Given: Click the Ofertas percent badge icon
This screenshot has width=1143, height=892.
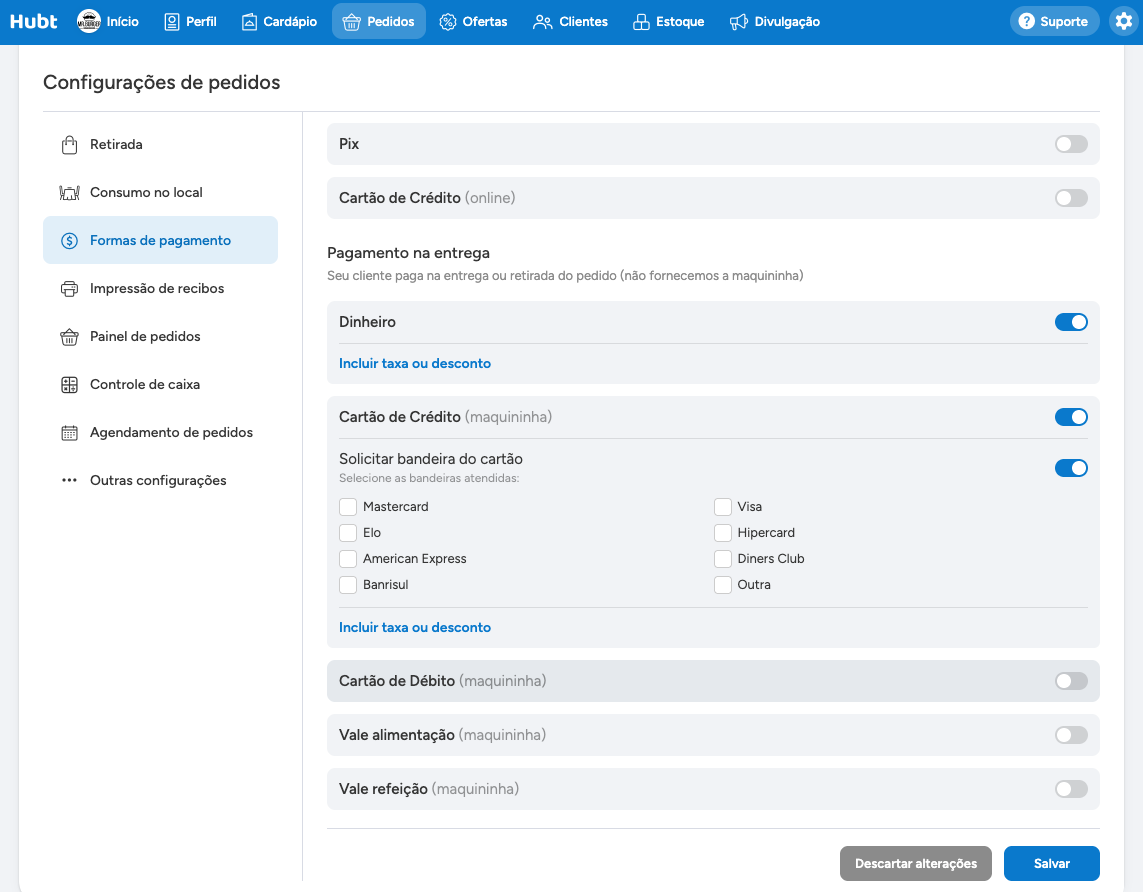Looking at the screenshot, I should pyautogui.click(x=448, y=22).
